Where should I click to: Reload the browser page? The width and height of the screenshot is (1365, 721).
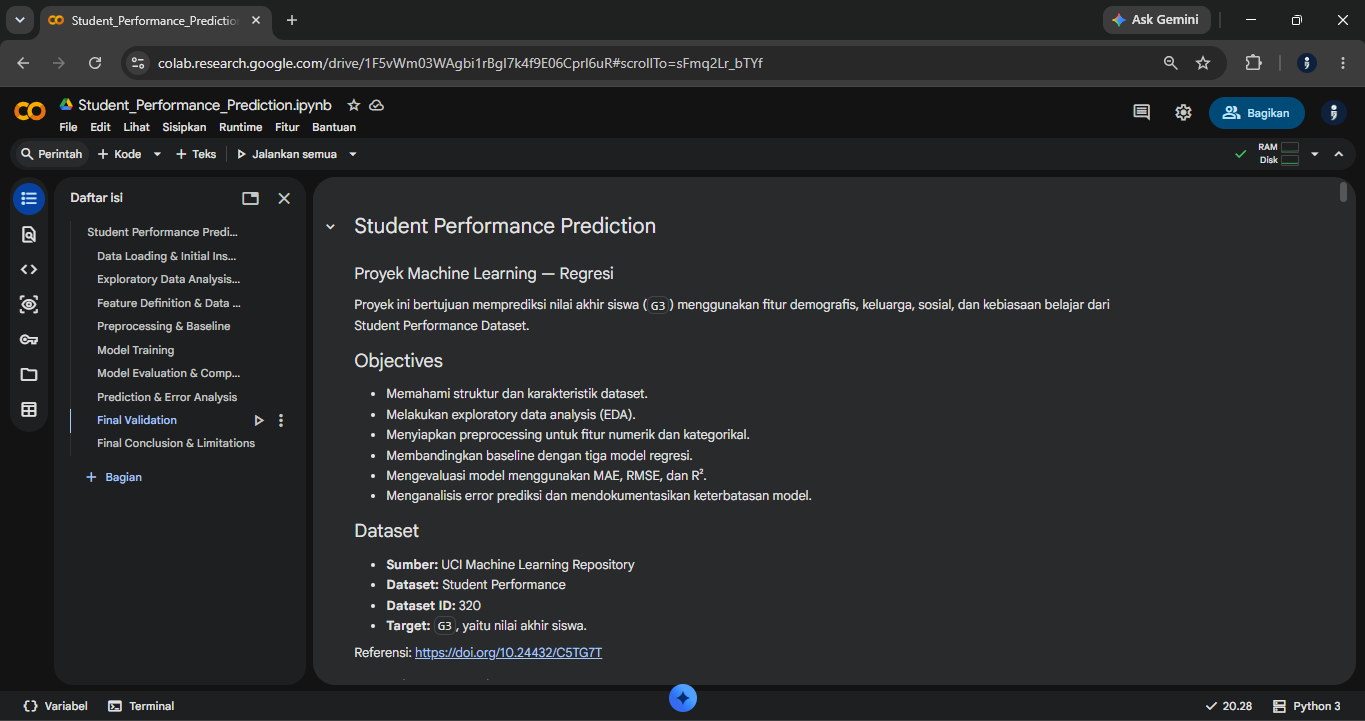coord(95,63)
